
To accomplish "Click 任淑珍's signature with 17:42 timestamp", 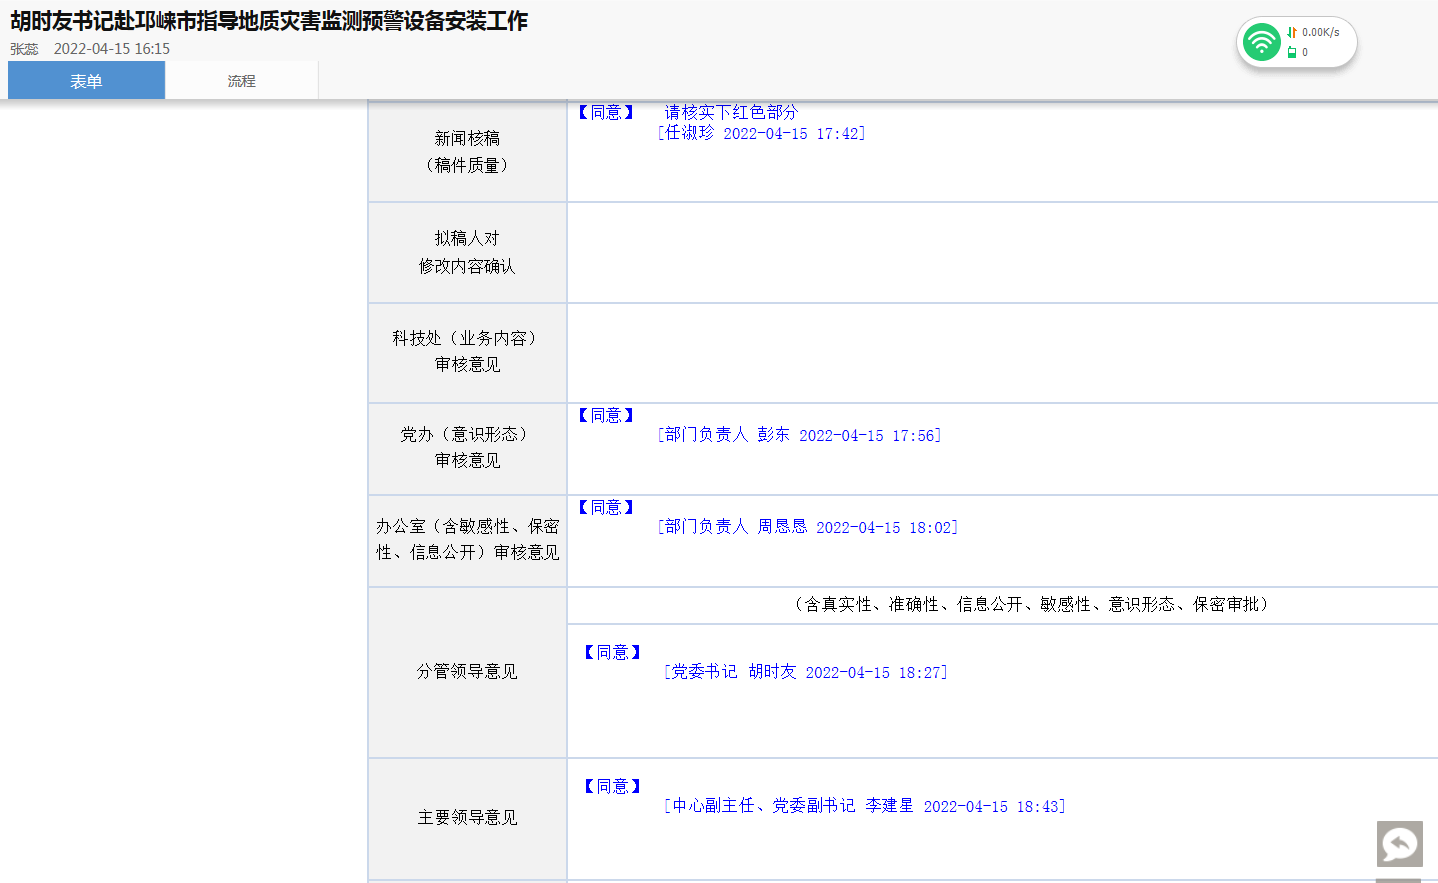I will click(761, 133).
